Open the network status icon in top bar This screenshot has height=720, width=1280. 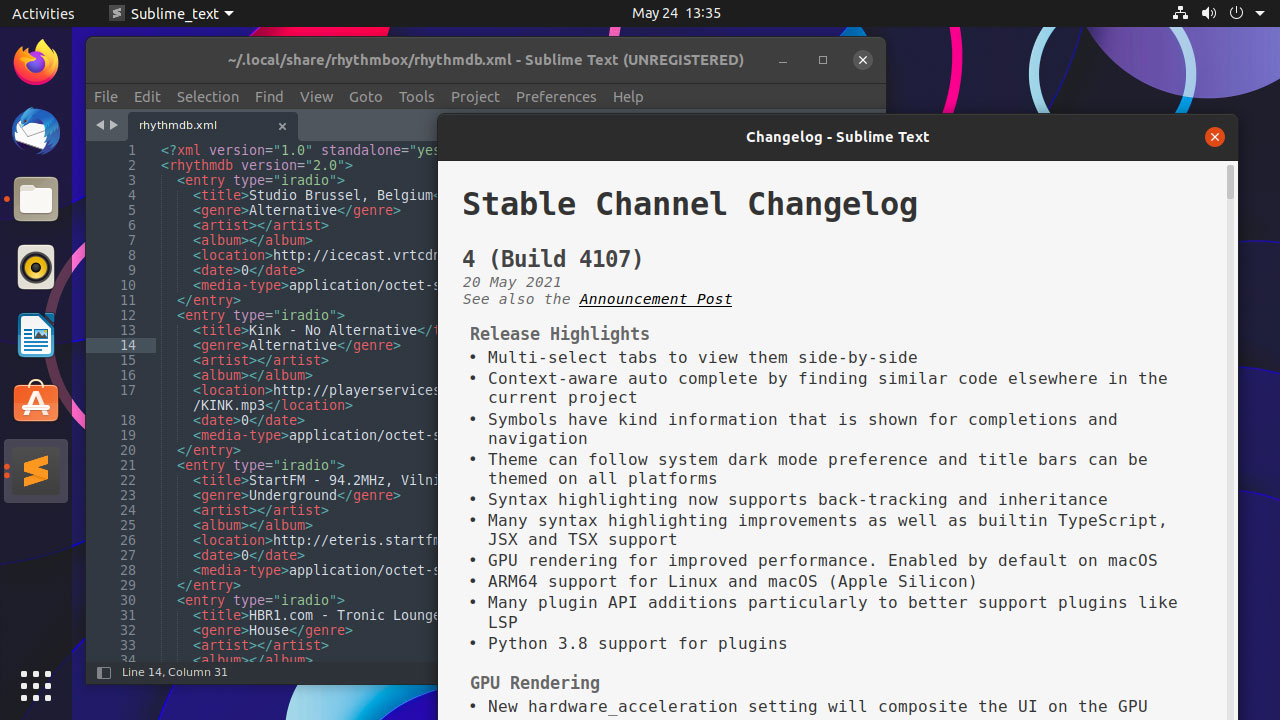1180,13
